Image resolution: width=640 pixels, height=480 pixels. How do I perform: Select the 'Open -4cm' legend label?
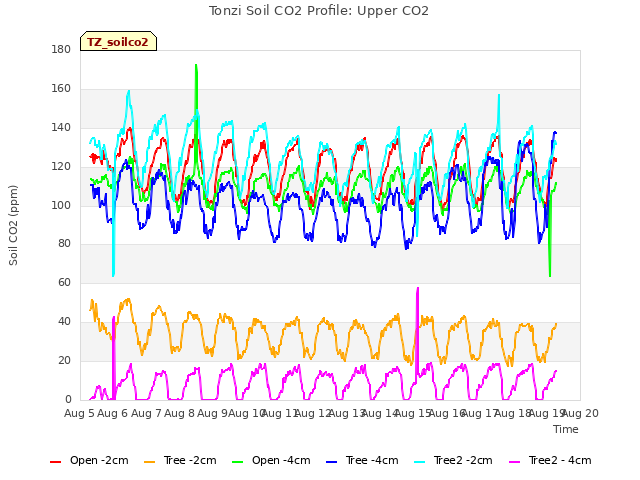[281, 460]
